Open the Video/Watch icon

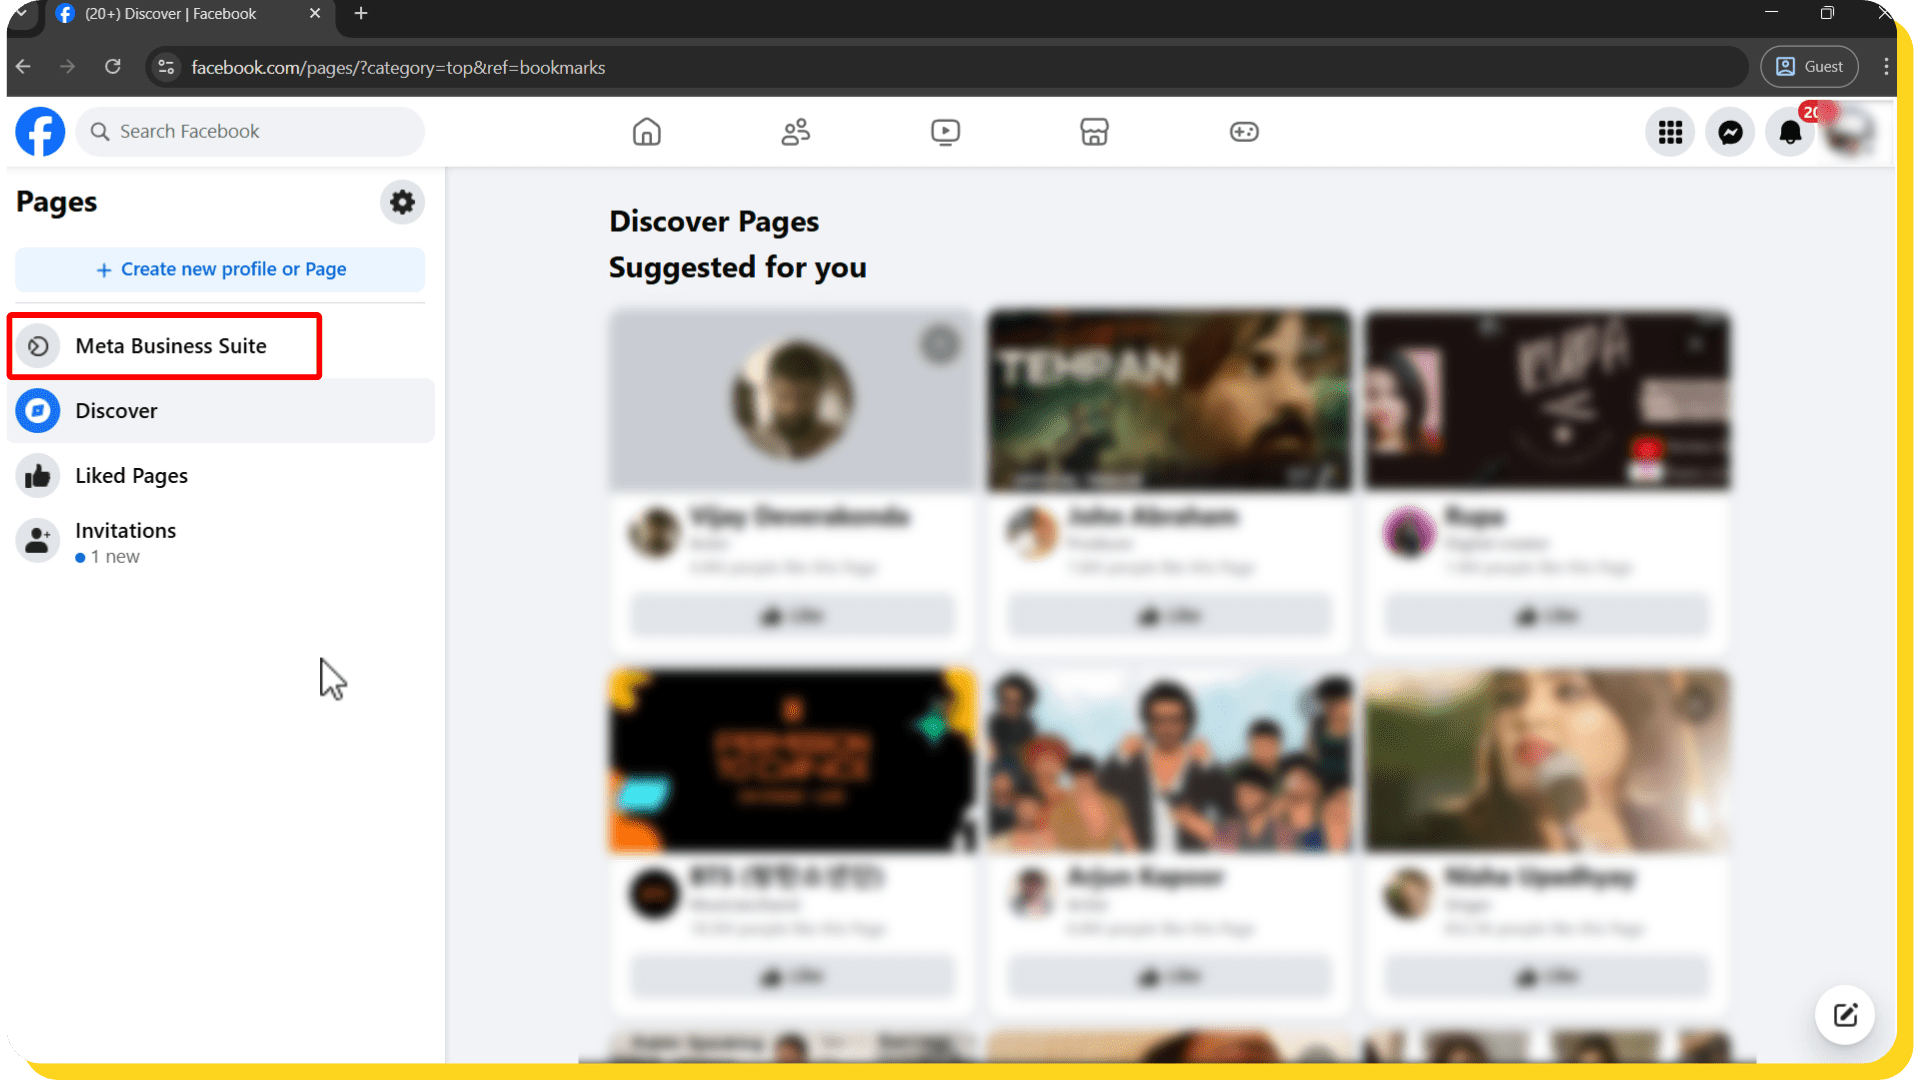[x=945, y=132]
